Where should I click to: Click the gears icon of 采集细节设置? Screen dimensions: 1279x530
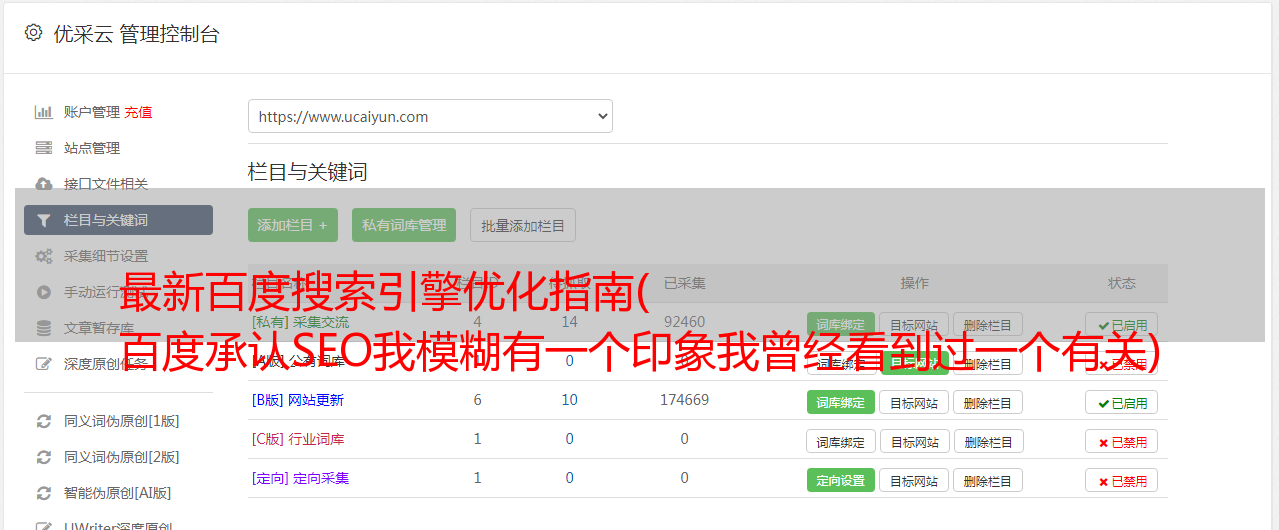coord(43,256)
